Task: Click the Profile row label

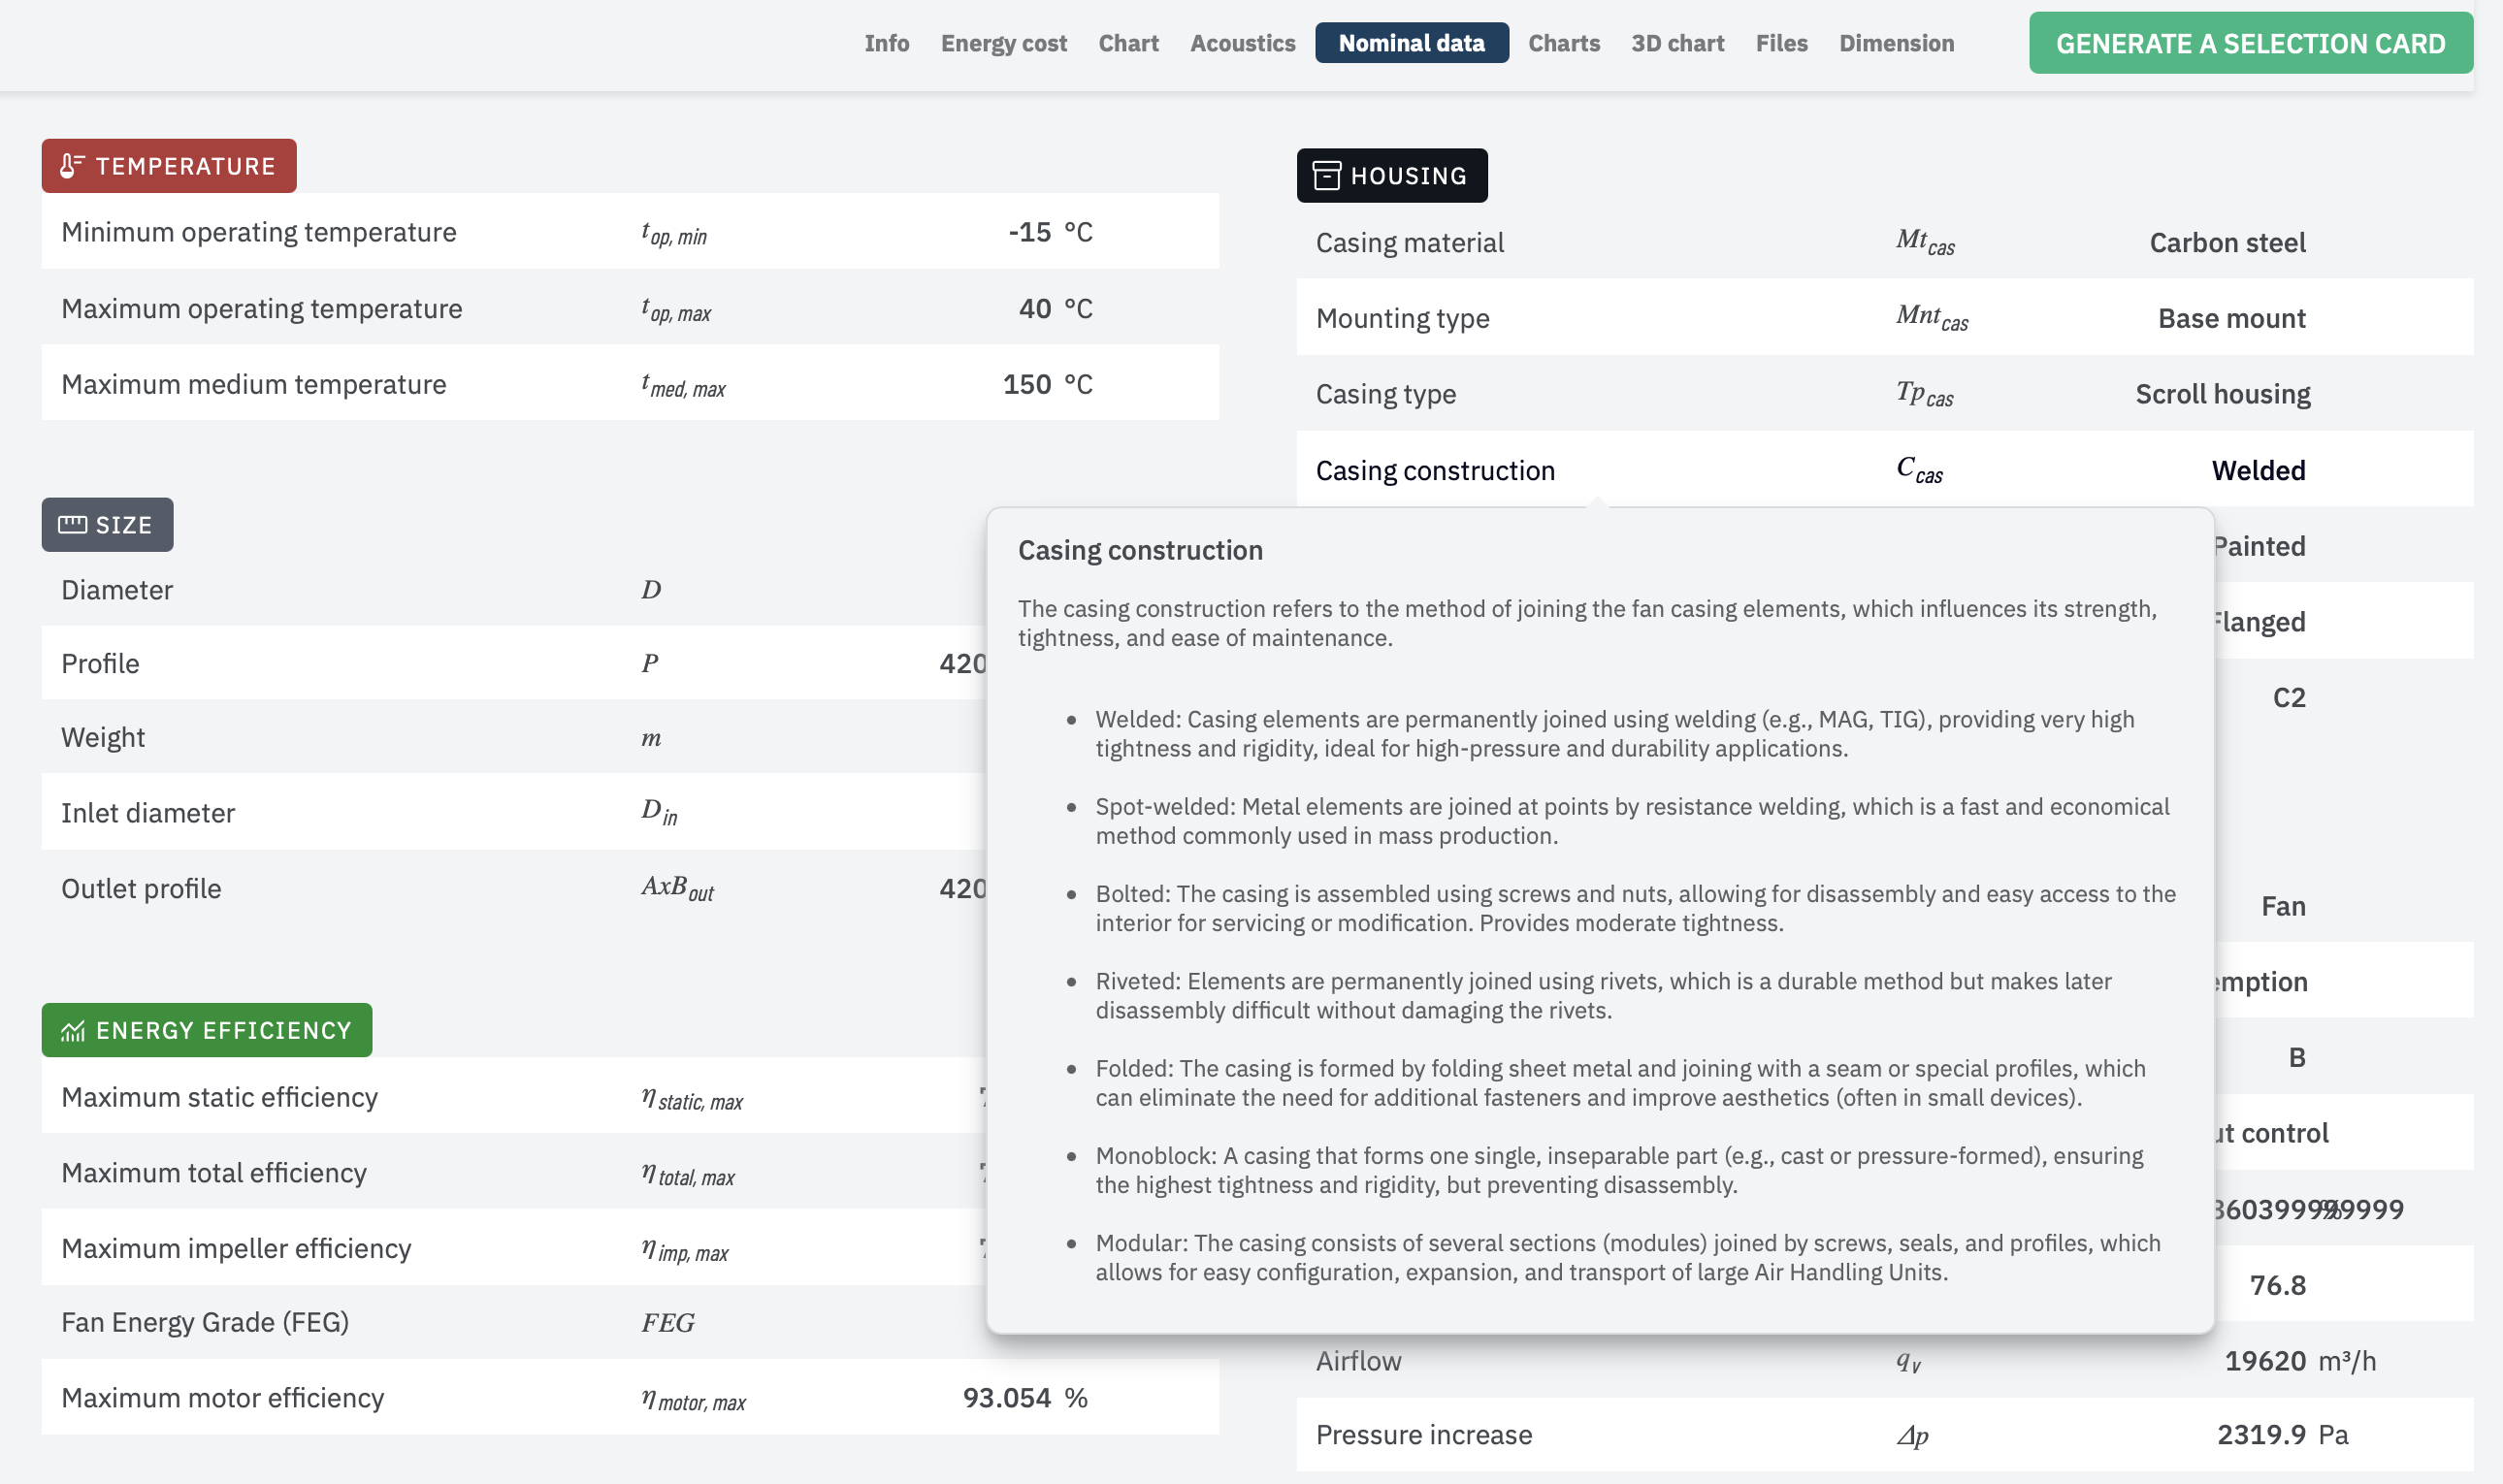Action: tap(100, 664)
